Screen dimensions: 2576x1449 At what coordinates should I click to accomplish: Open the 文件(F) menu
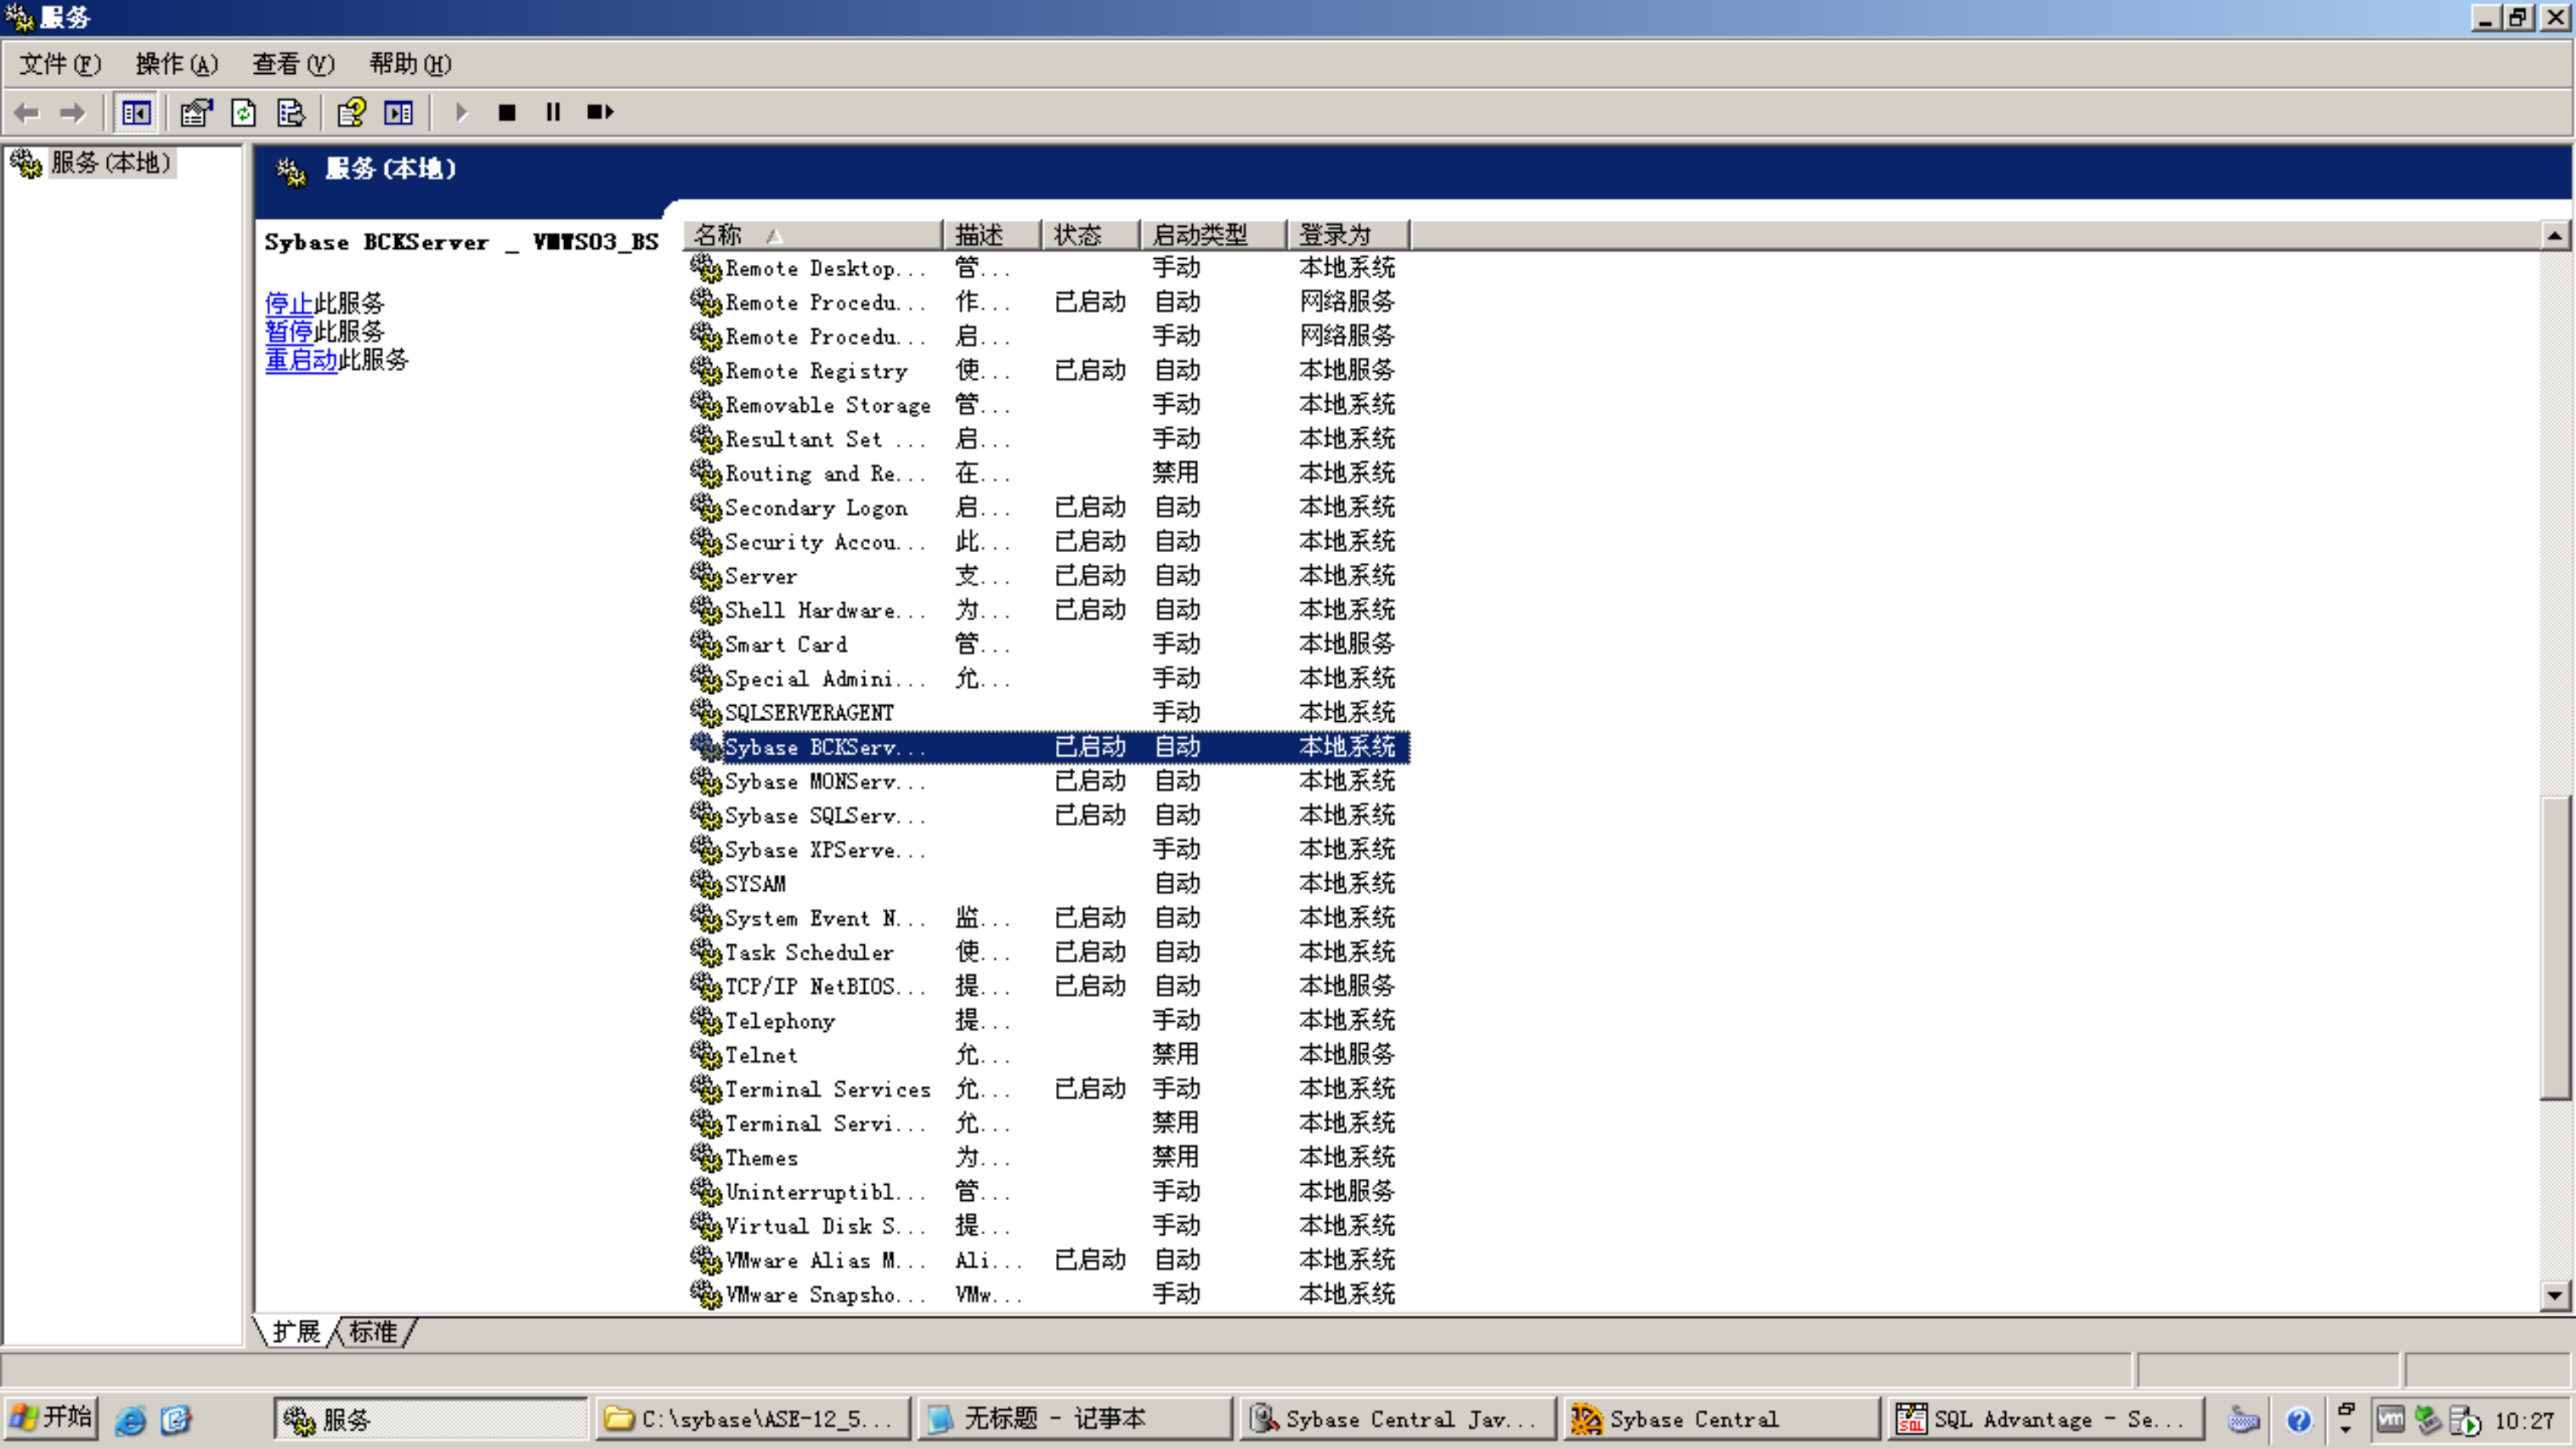click(x=60, y=64)
